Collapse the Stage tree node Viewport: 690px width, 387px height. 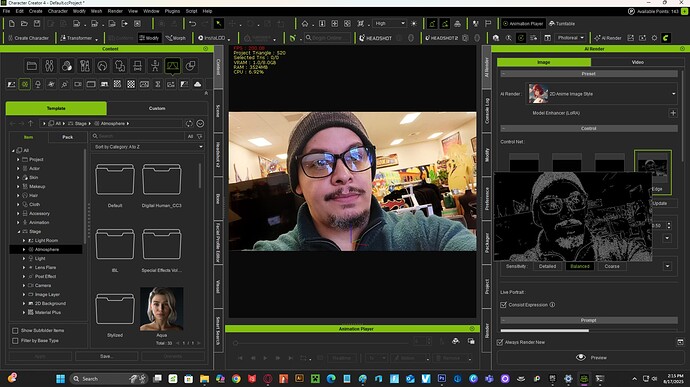[18, 232]
